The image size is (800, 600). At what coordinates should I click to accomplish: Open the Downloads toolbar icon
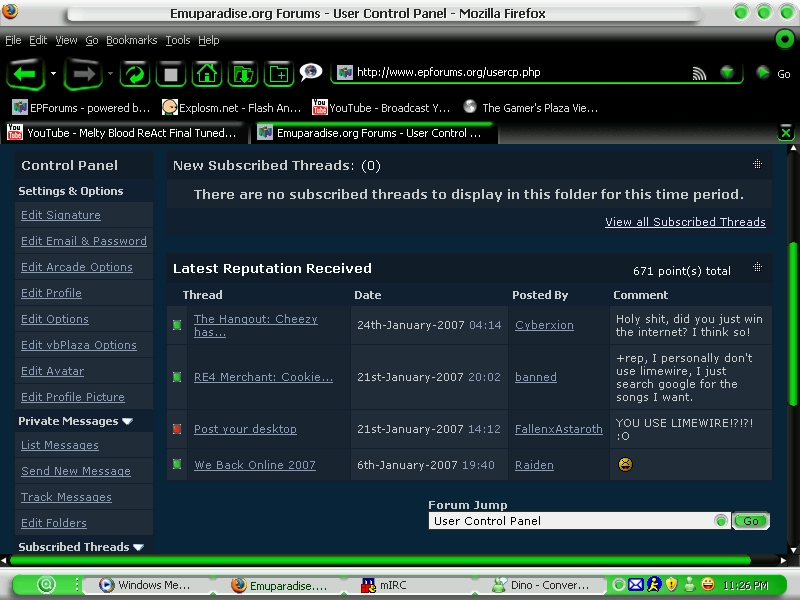pyautogui.click(x=243, y=74)
